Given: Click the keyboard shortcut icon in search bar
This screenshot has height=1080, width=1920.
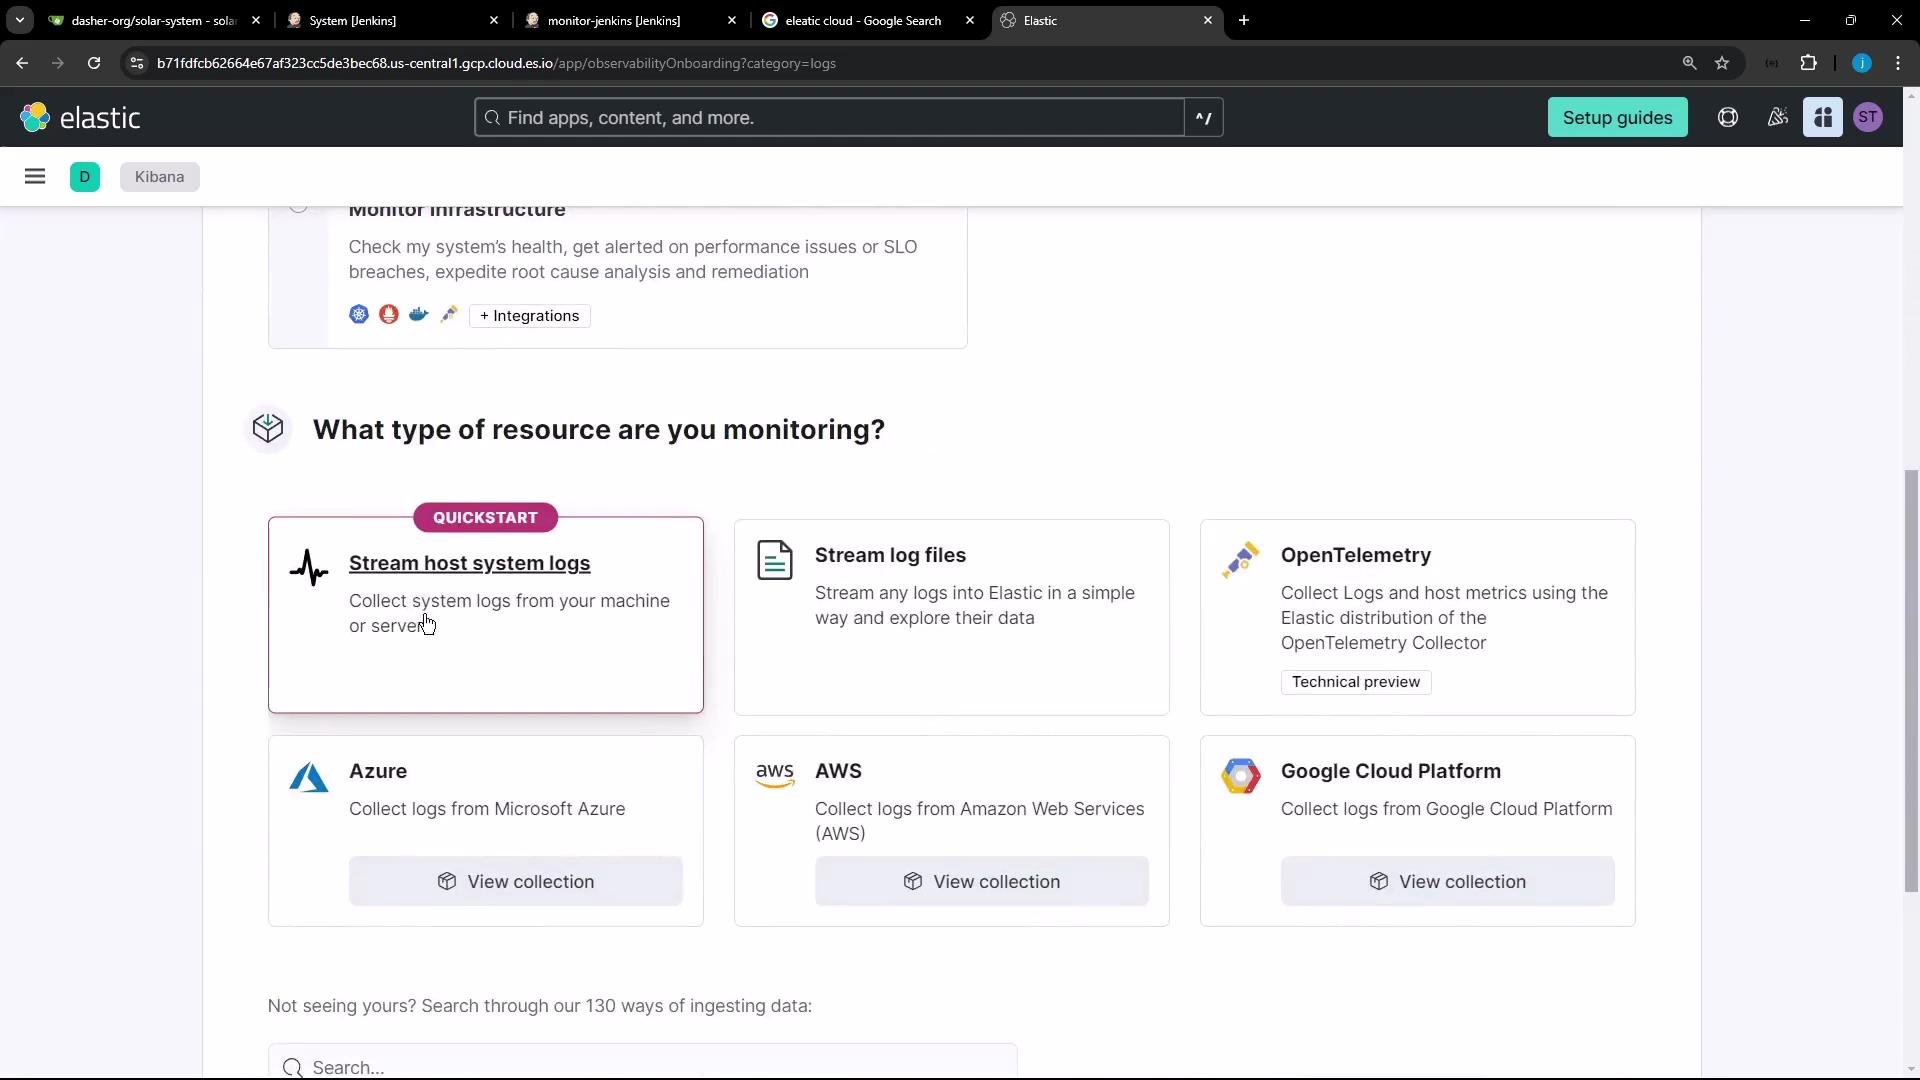Looking at the screenshot, I should pyautogui.click(x=1204, y=118).
